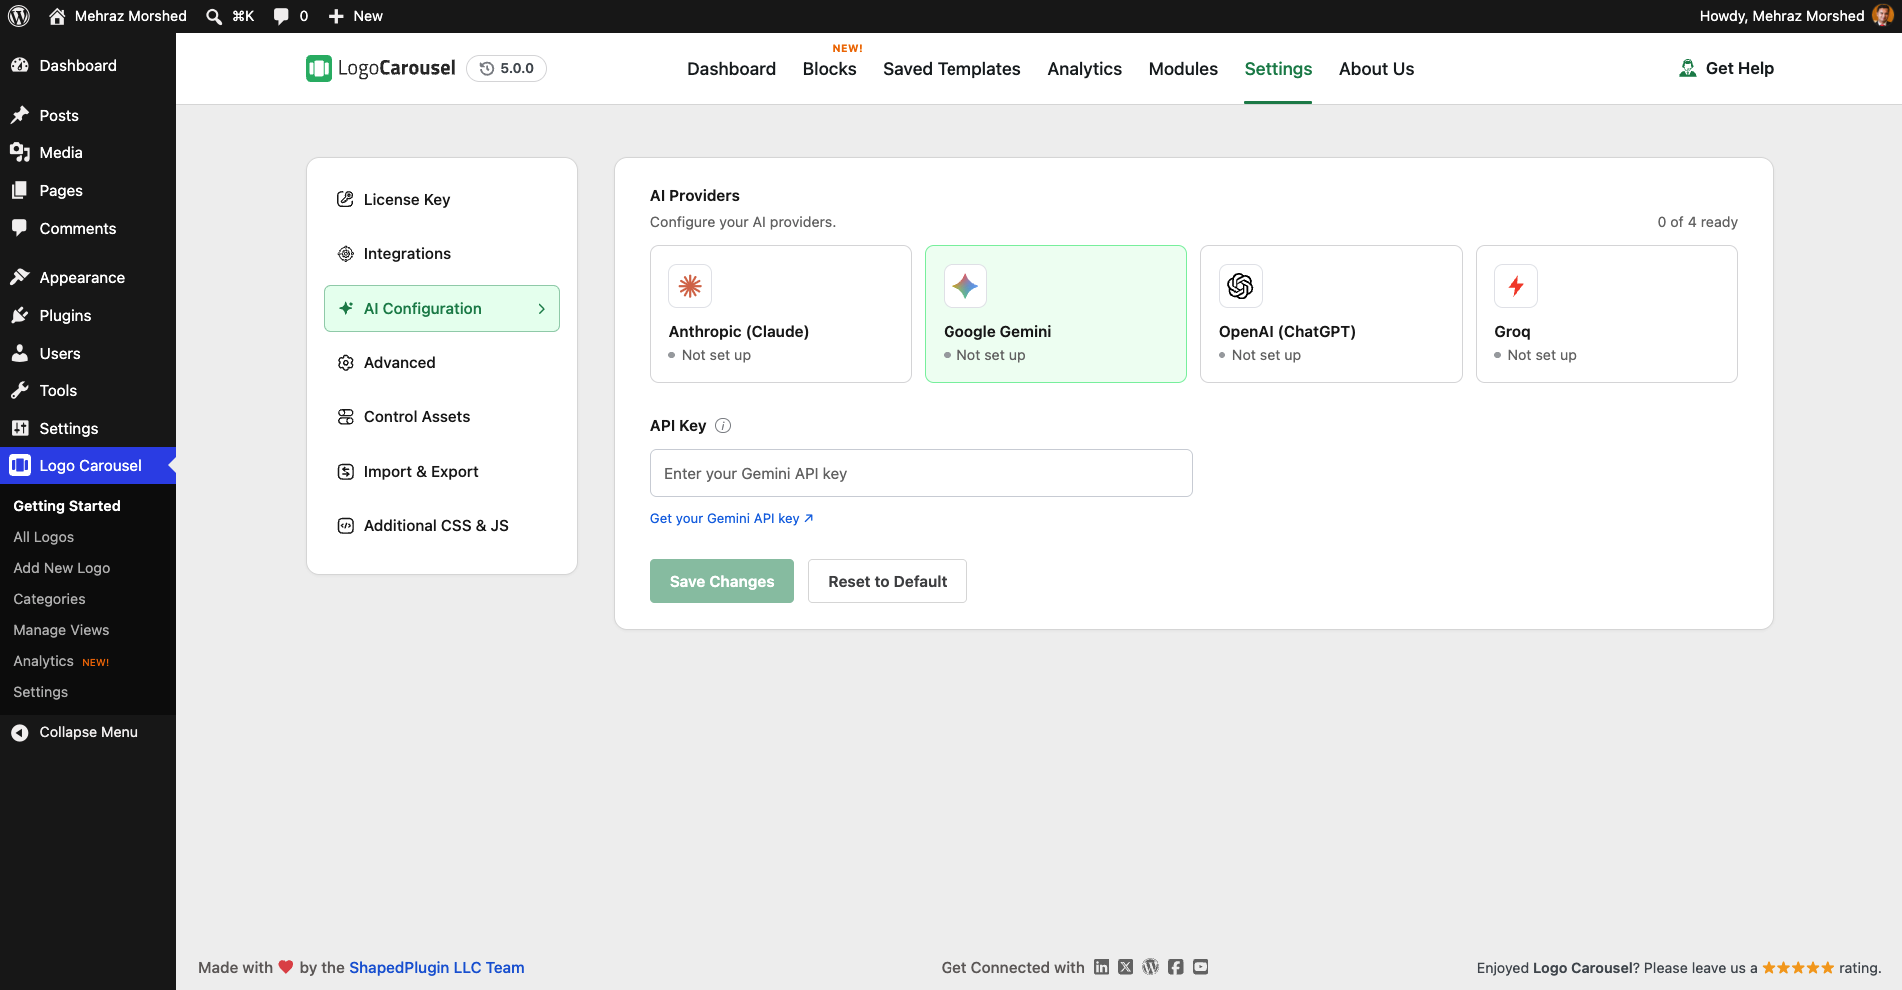Screen dimensions: 1902x990
Task: Open Additional CSS & JS section
Action: [442, 526]
